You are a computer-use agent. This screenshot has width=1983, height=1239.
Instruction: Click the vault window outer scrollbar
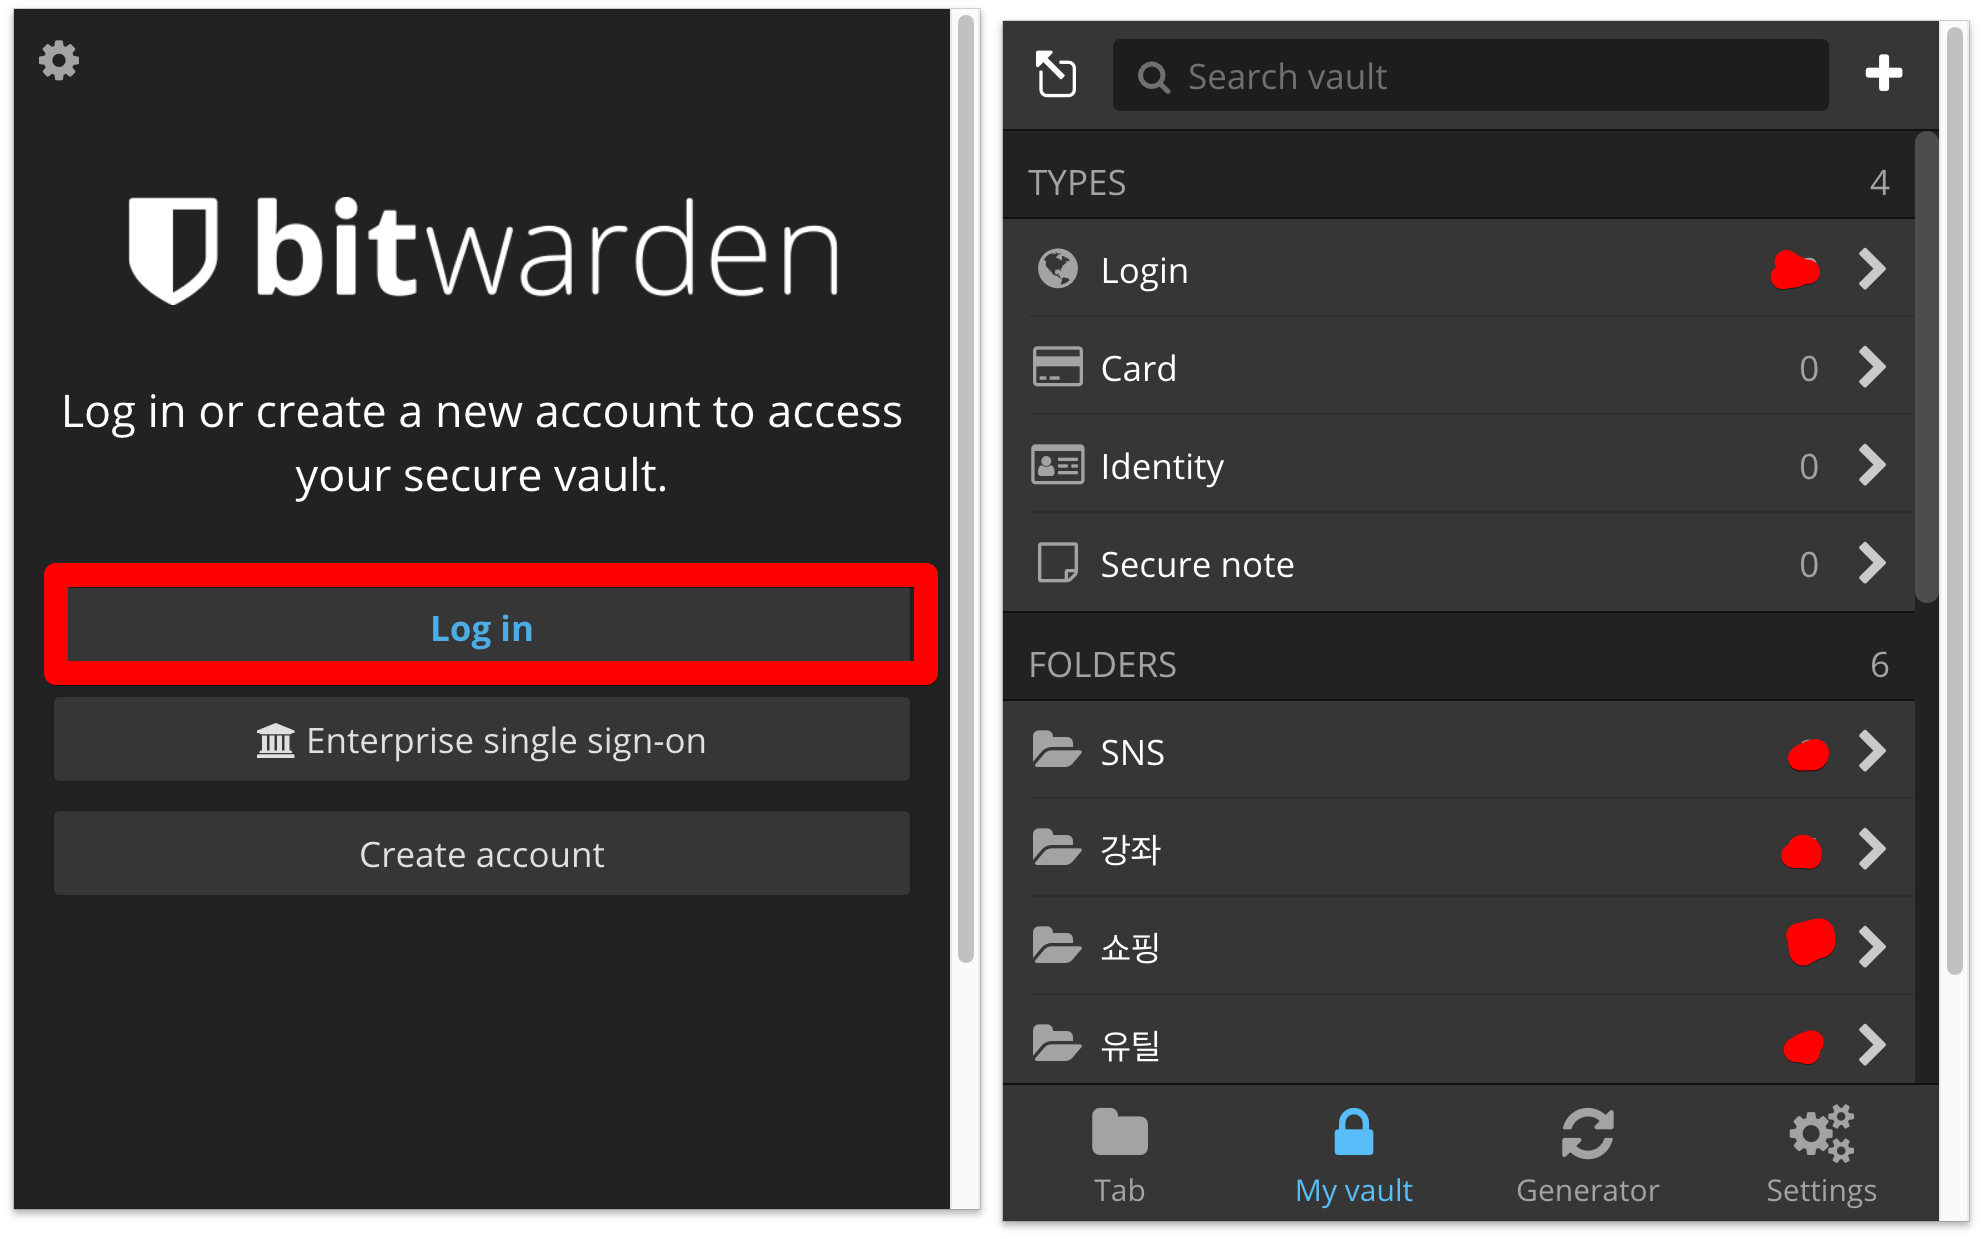1955,499
